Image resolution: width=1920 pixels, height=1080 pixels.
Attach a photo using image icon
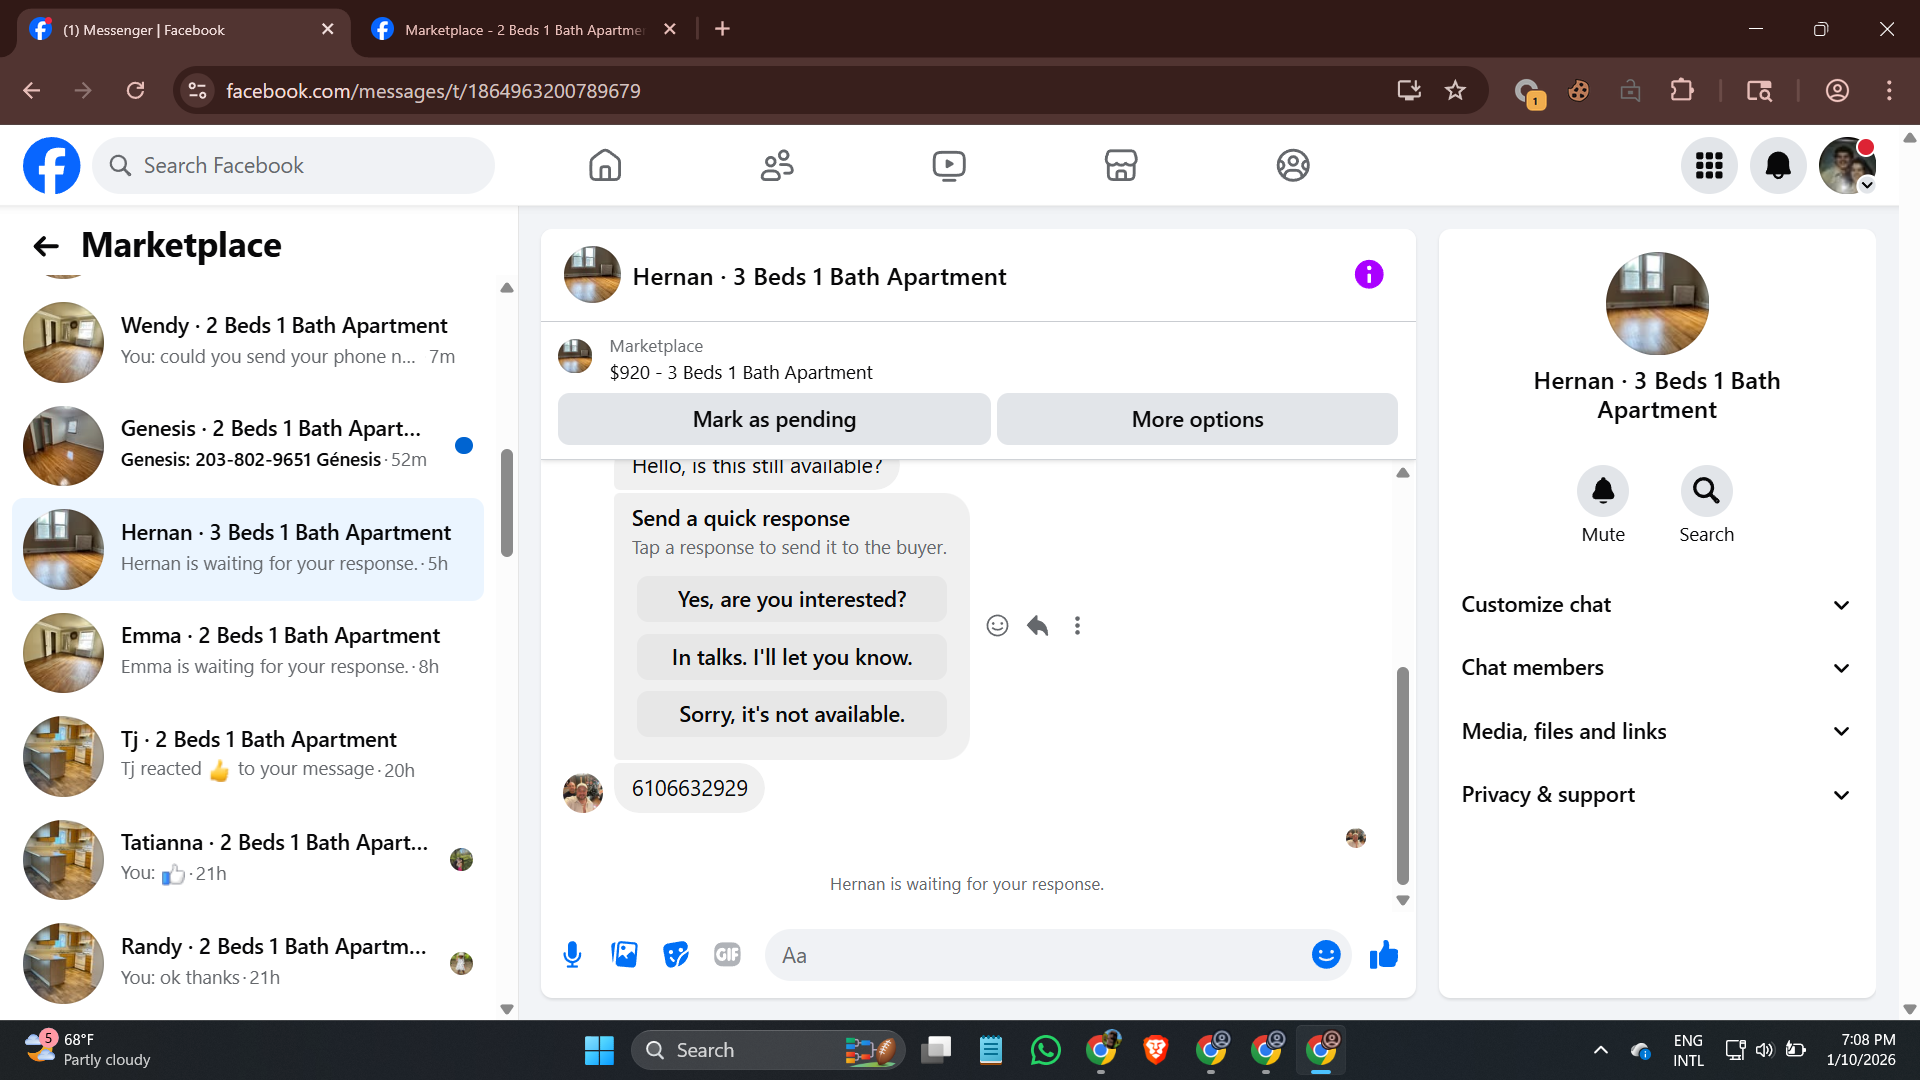[x=624, y=955]
